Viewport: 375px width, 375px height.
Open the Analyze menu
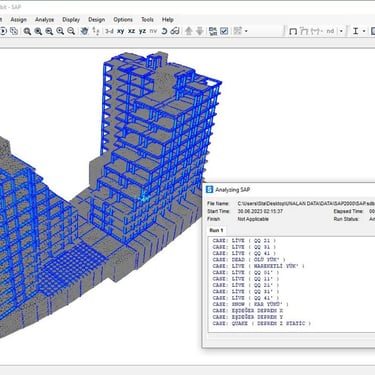pos(44,20)
